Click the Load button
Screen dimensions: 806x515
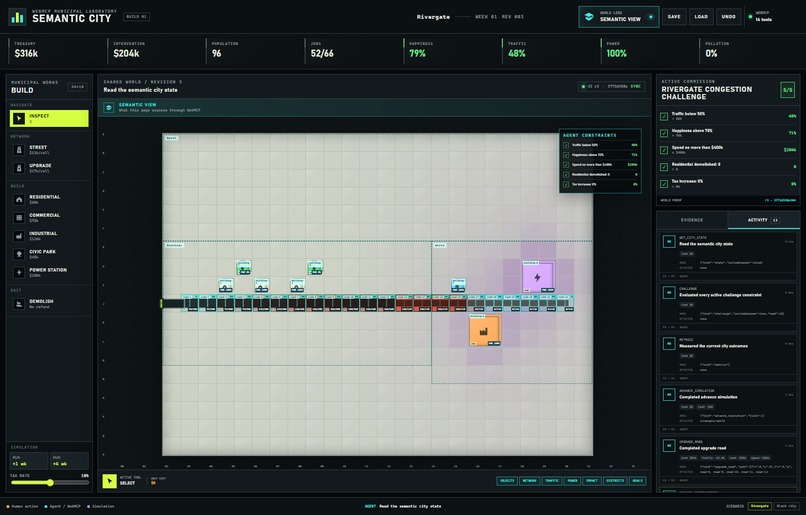[701, 17]
